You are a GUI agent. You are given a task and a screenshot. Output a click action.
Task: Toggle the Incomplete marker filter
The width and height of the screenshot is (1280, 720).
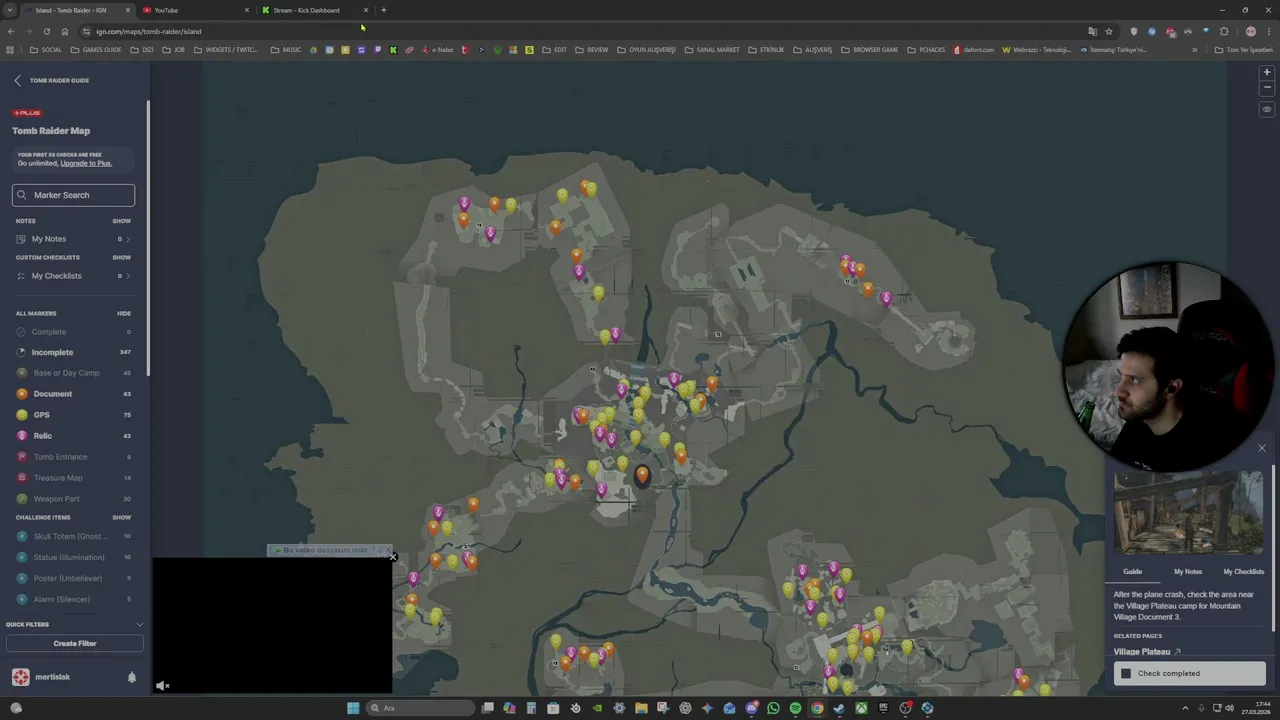(x=73, y=352)
